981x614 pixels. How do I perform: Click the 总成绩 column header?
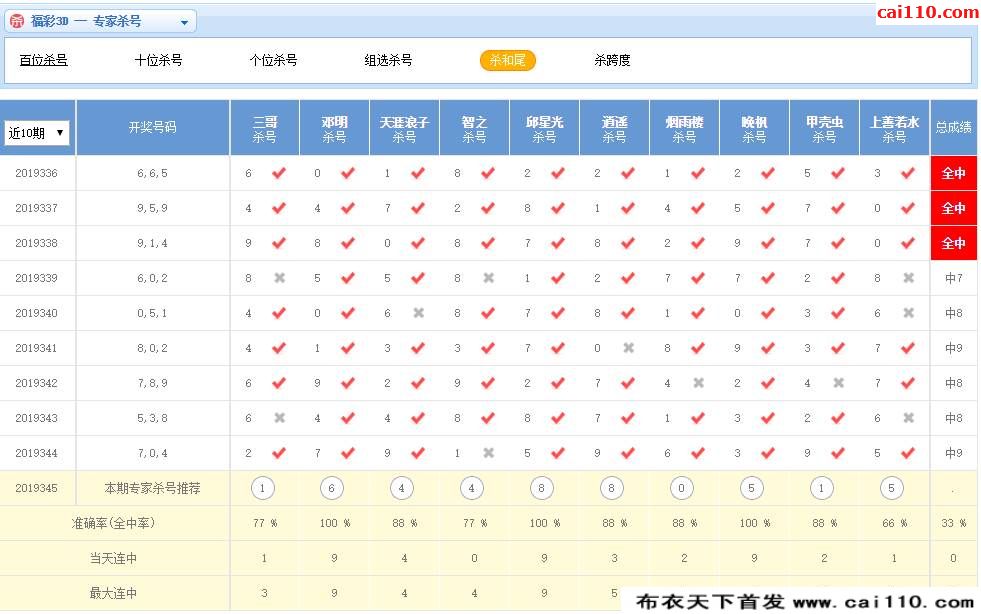pos(954,127)
